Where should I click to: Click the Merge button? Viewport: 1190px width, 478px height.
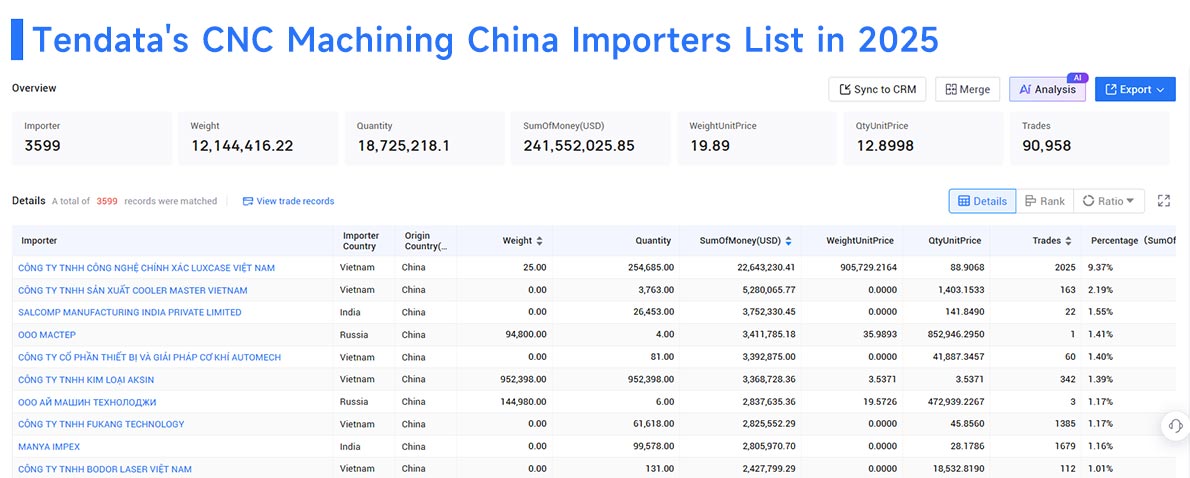pyautogui.click(x=968, y=90)
